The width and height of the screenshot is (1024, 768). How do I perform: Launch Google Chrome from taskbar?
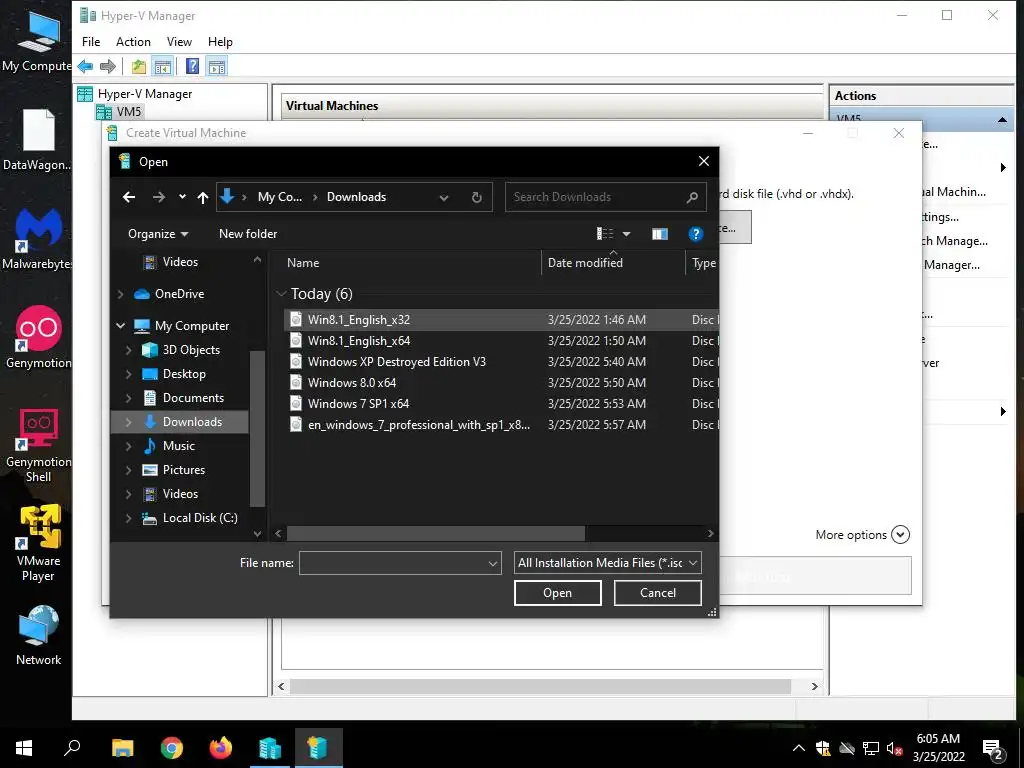[x=172, y=748]
